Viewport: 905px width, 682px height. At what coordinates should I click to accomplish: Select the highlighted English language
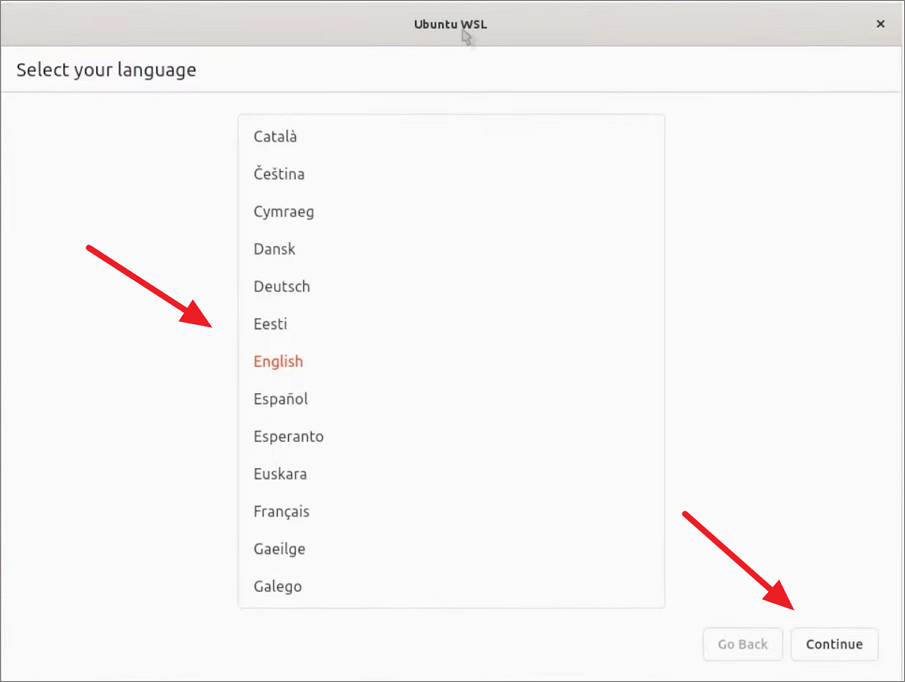tap(451, 362)
